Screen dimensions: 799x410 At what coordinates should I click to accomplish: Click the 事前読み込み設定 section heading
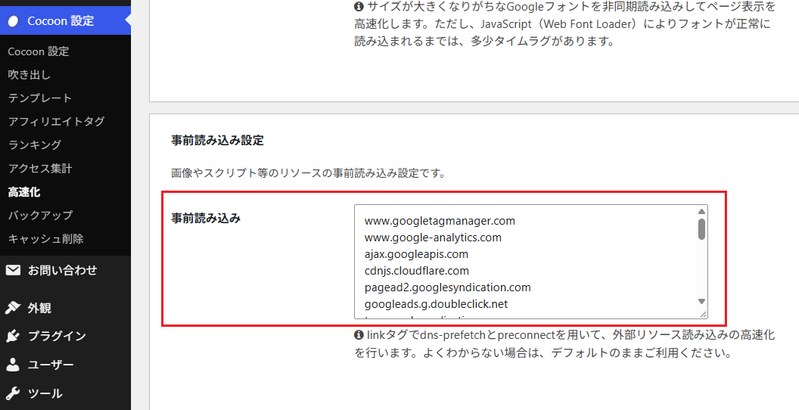(x=218, y=141)
